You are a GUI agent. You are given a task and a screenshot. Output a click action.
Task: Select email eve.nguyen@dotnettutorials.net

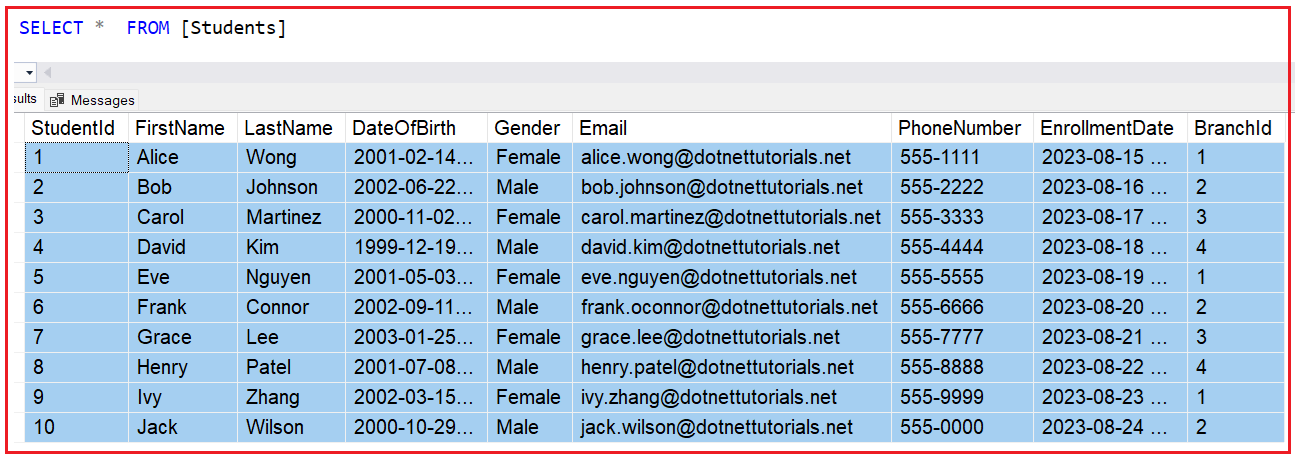coord(732,277)
